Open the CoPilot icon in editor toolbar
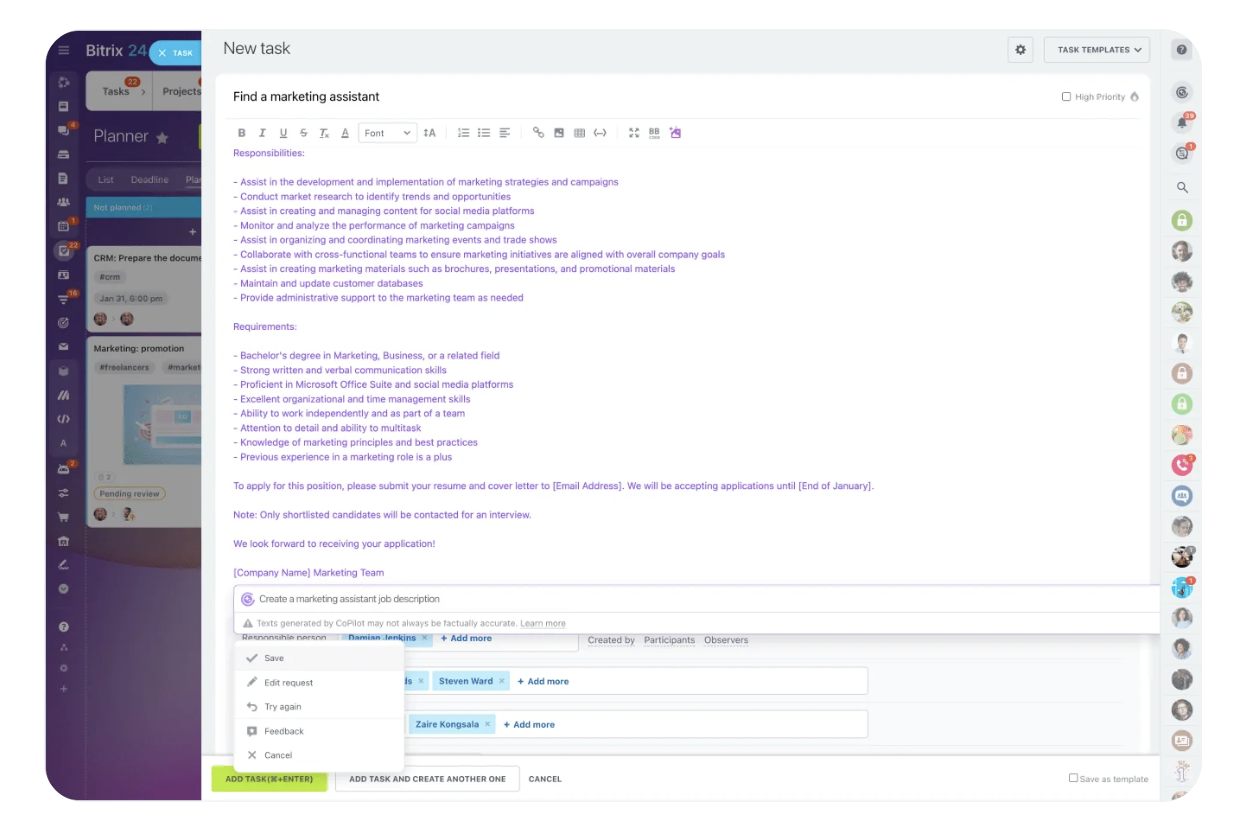 click(675, 133)
